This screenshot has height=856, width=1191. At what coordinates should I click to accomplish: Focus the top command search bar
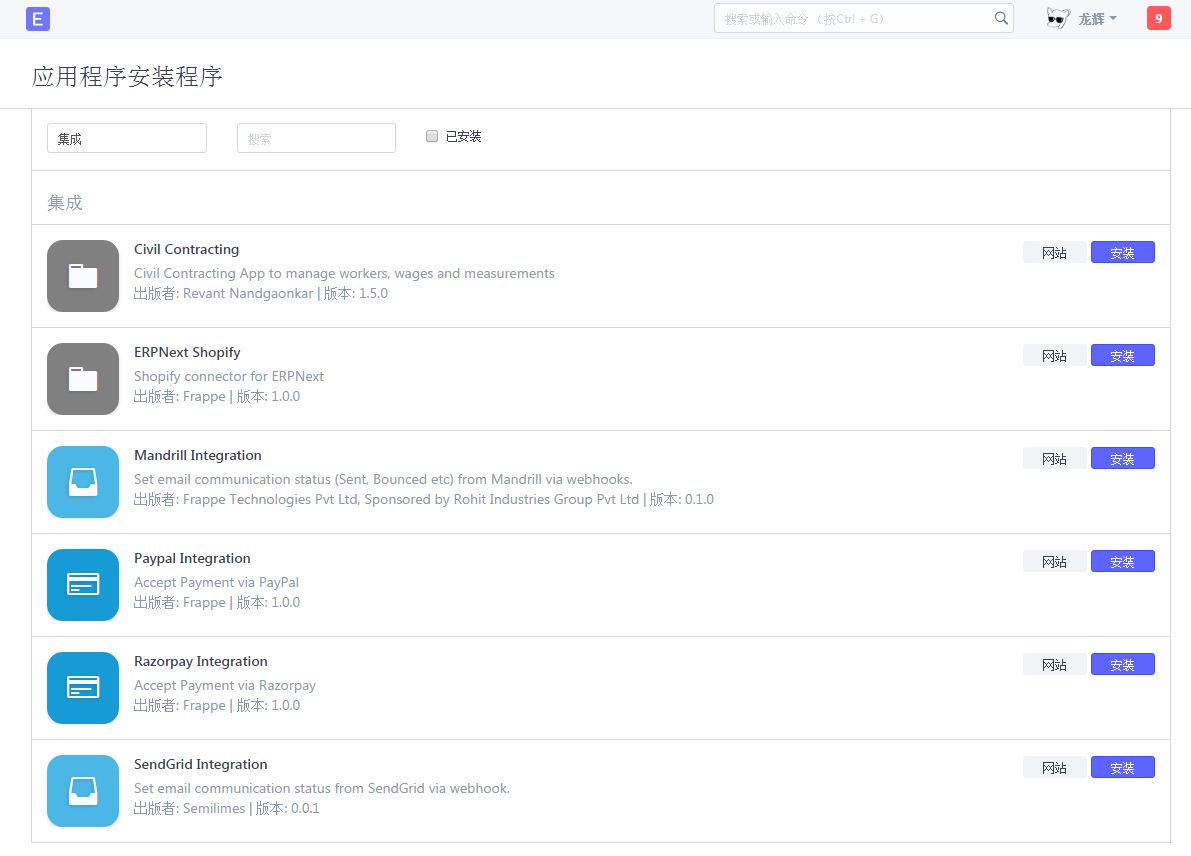(855, 18)
